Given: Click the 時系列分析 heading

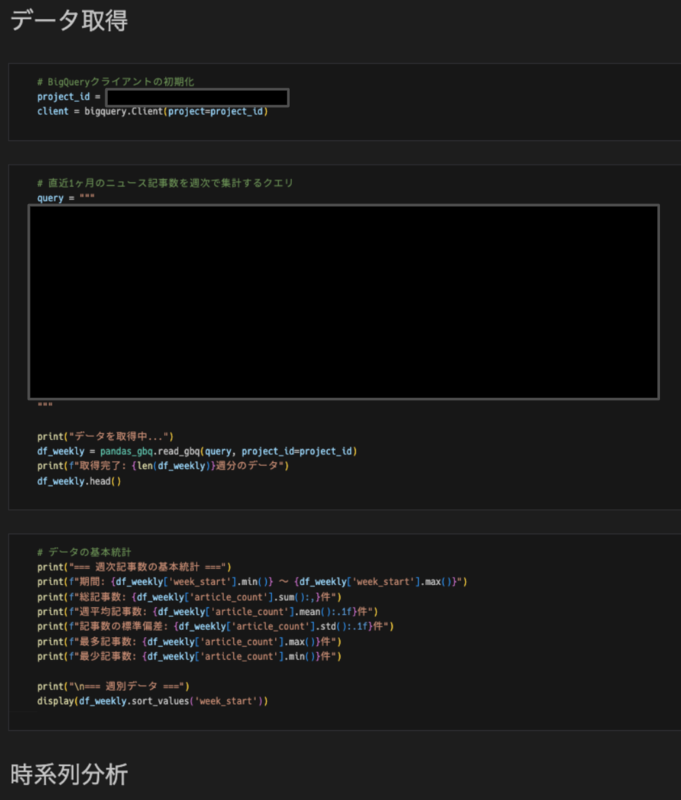Looking at the screenshot, I should [69, 774].
